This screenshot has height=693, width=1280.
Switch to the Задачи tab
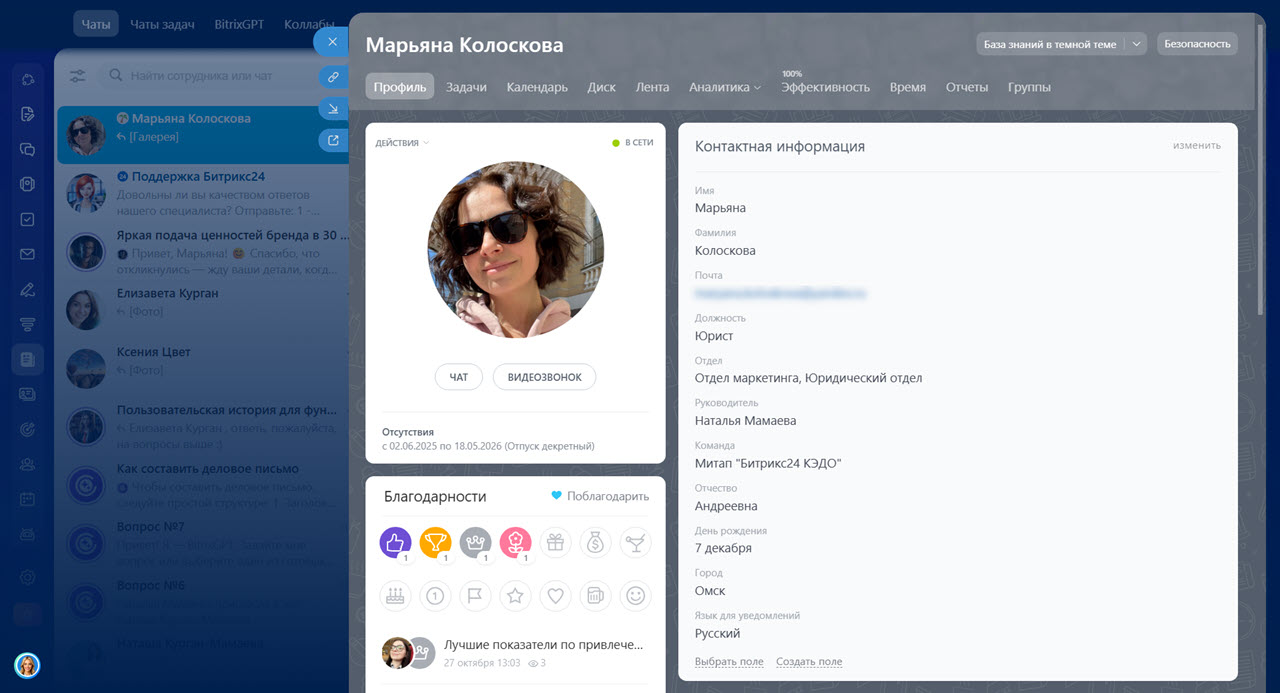click(466, 87)
